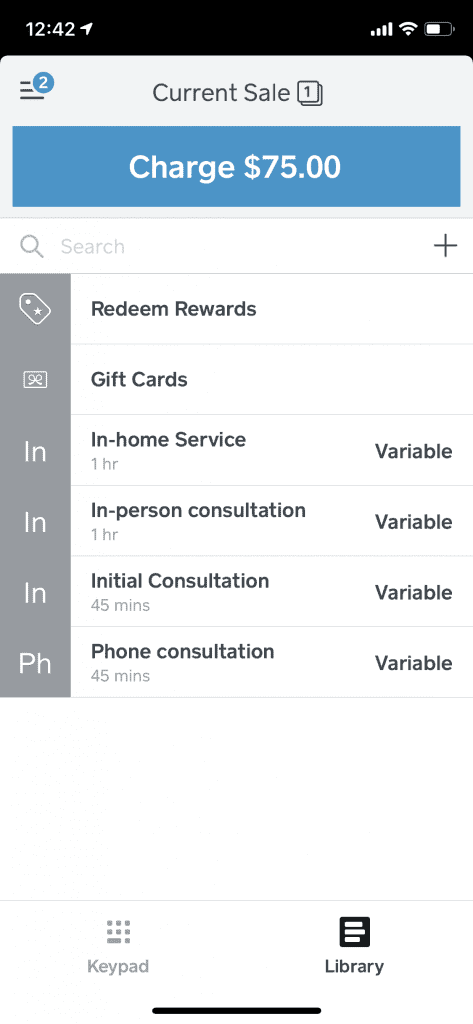473x1024 pixels.
Task: Add Phone consultation to the sale
Action: coord(236,662)
